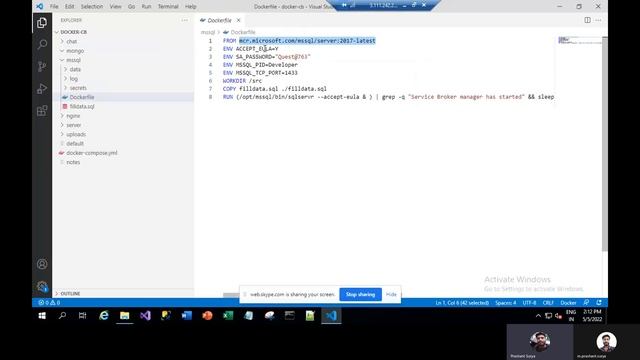Click the notifications icon in status bar
Viewport: 640px width, 360px height.
pyautogui.click(x=599, y=302)
